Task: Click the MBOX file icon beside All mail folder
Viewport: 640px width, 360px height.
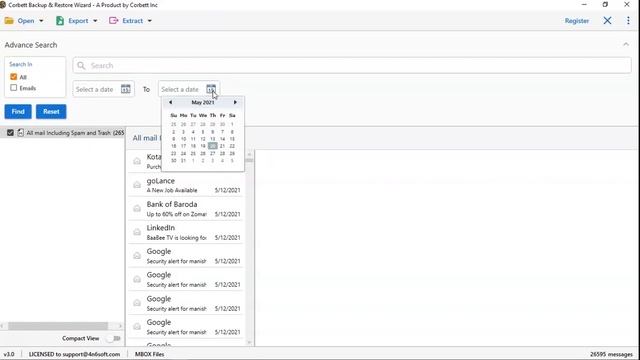Action: [x=20, y=133]
